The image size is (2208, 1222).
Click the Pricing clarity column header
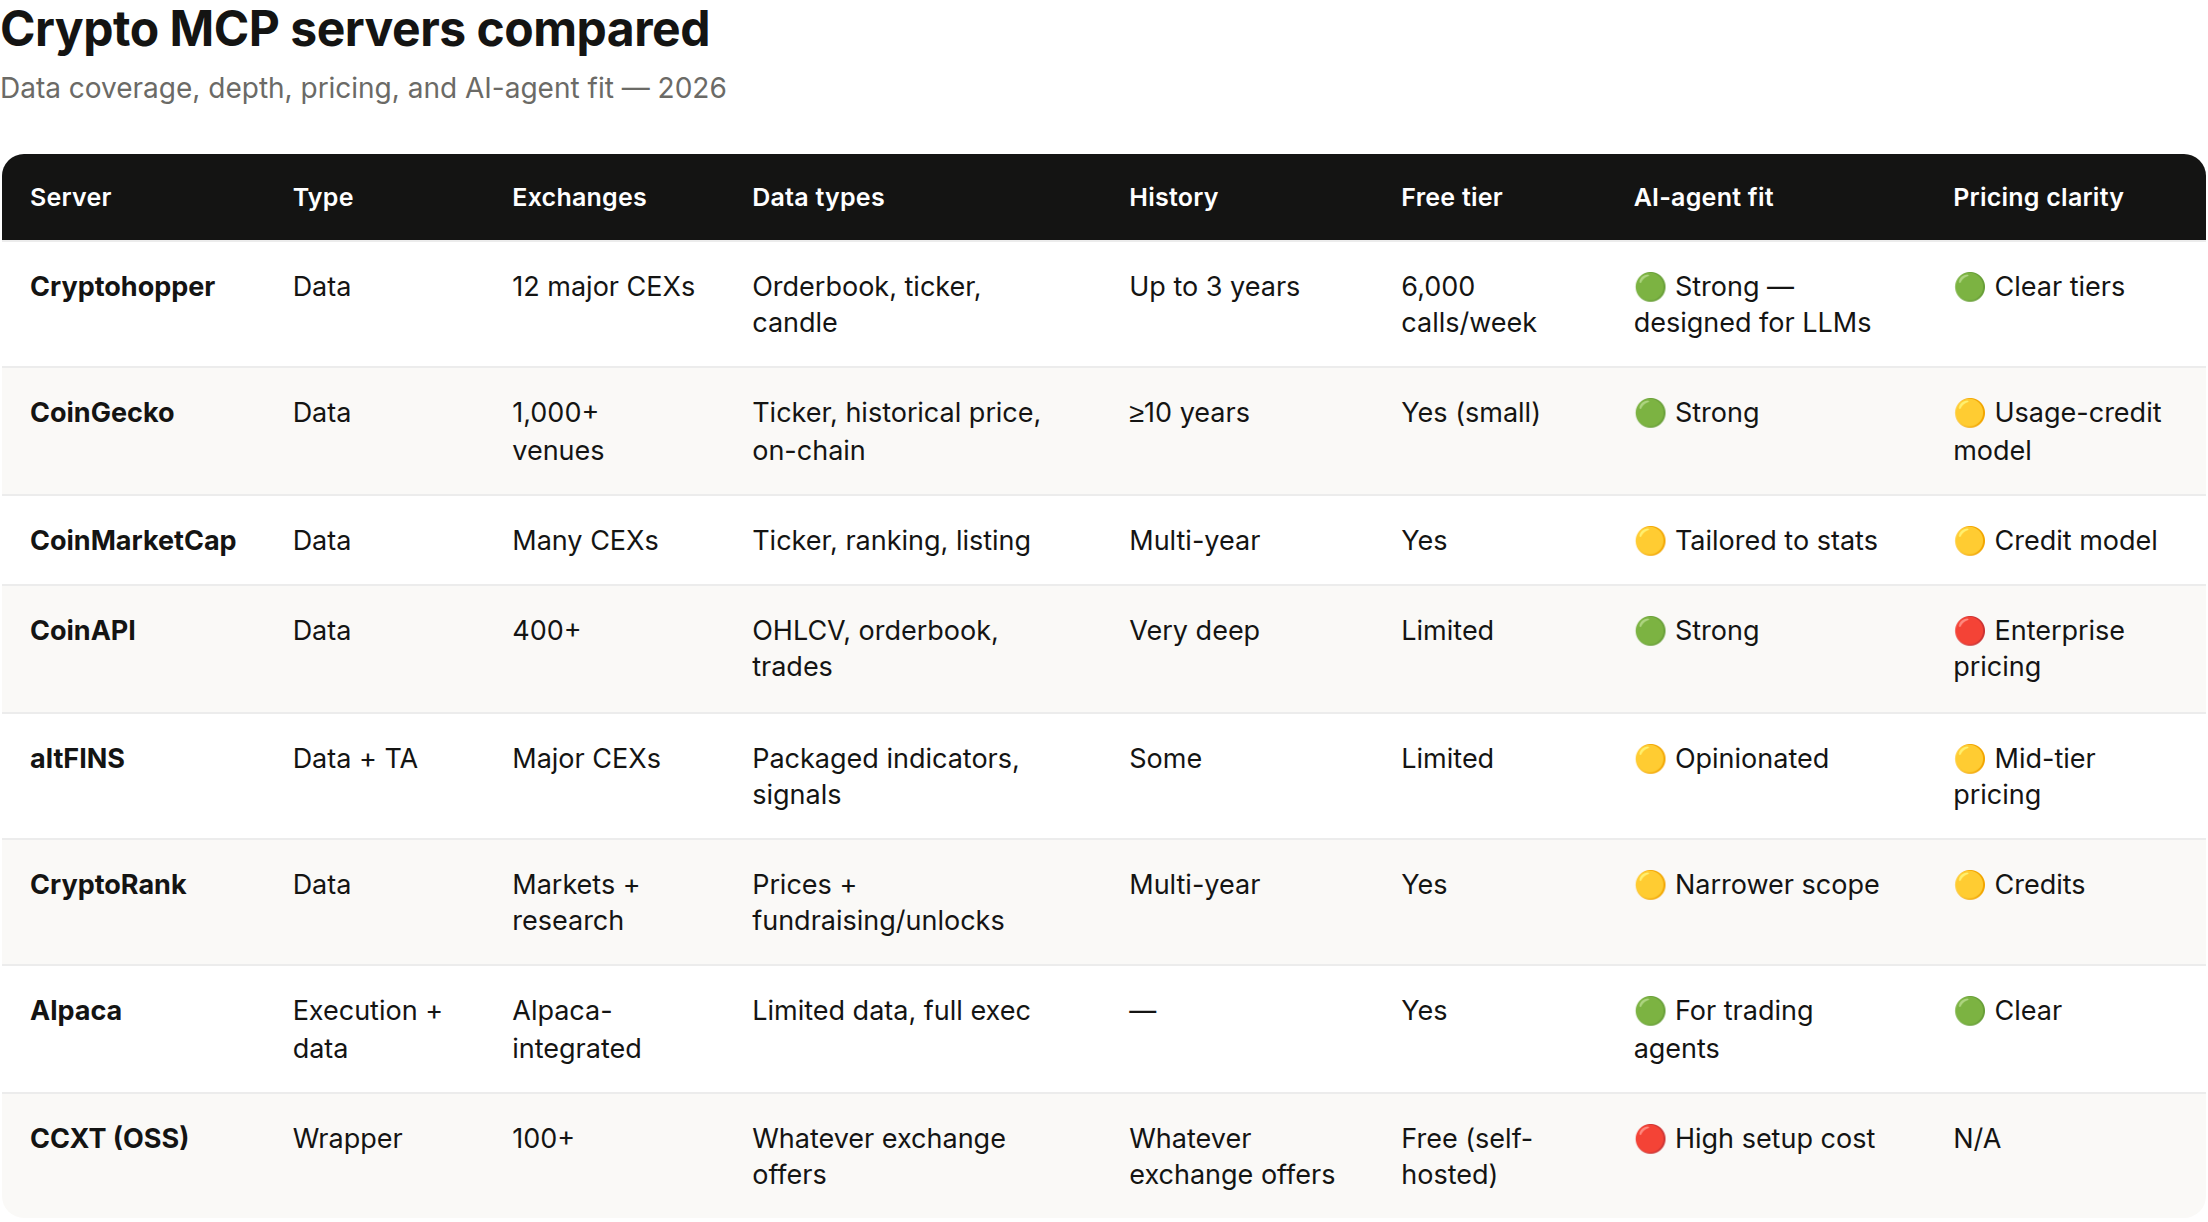coord(2038,197)
